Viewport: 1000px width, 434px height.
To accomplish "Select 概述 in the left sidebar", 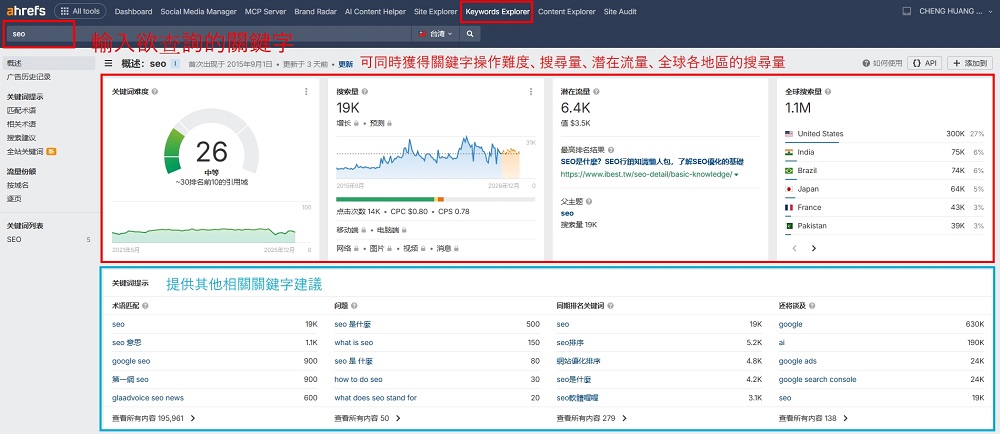I will [48, 63].
